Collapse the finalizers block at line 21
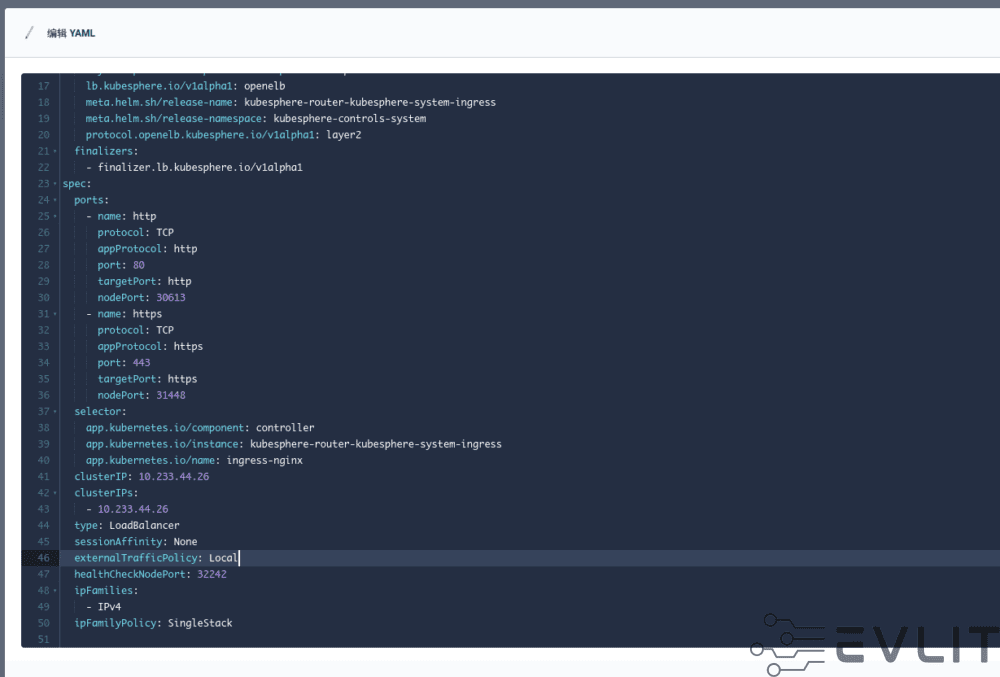 55,151
